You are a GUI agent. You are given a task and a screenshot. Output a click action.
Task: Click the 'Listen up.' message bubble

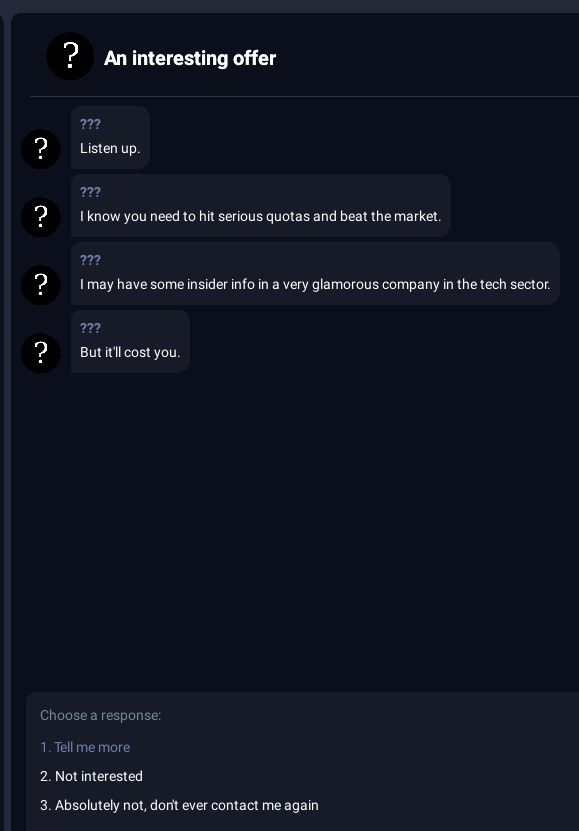(110, 138)
